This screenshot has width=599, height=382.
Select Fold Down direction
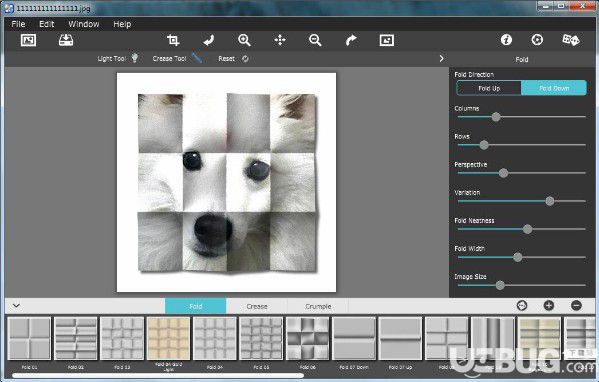(554, 88)
